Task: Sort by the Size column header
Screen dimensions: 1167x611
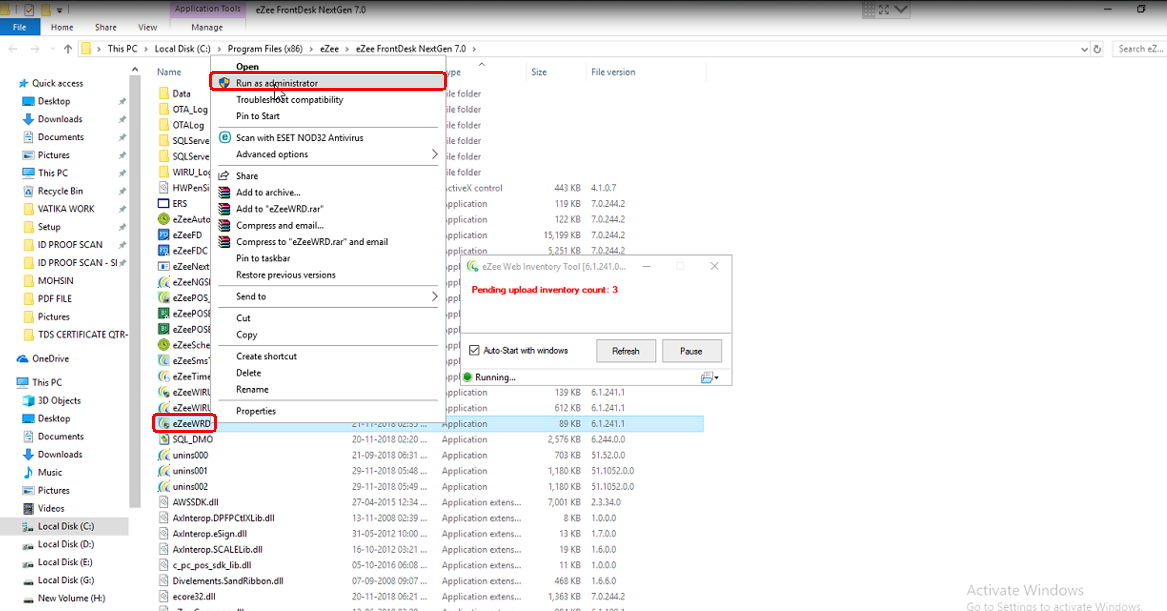Action: click(539, 72)
